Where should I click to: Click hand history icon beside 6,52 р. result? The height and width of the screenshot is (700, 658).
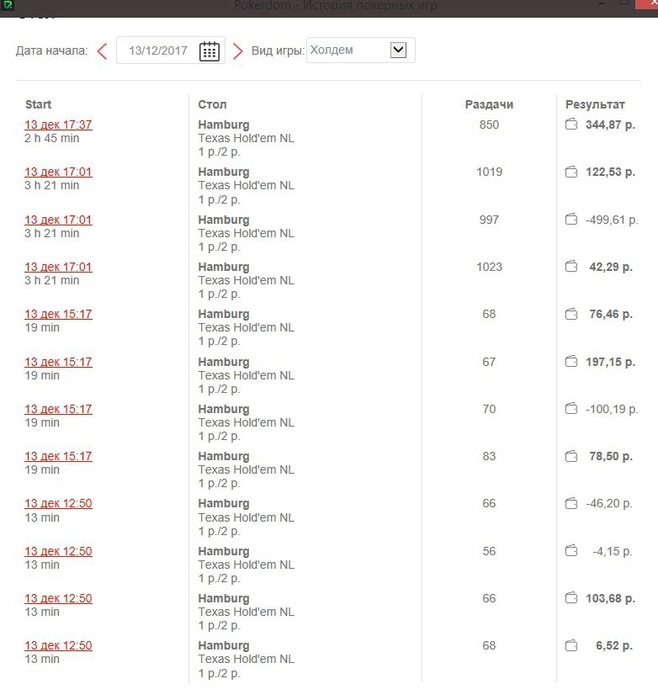click(x=571, y=646)
